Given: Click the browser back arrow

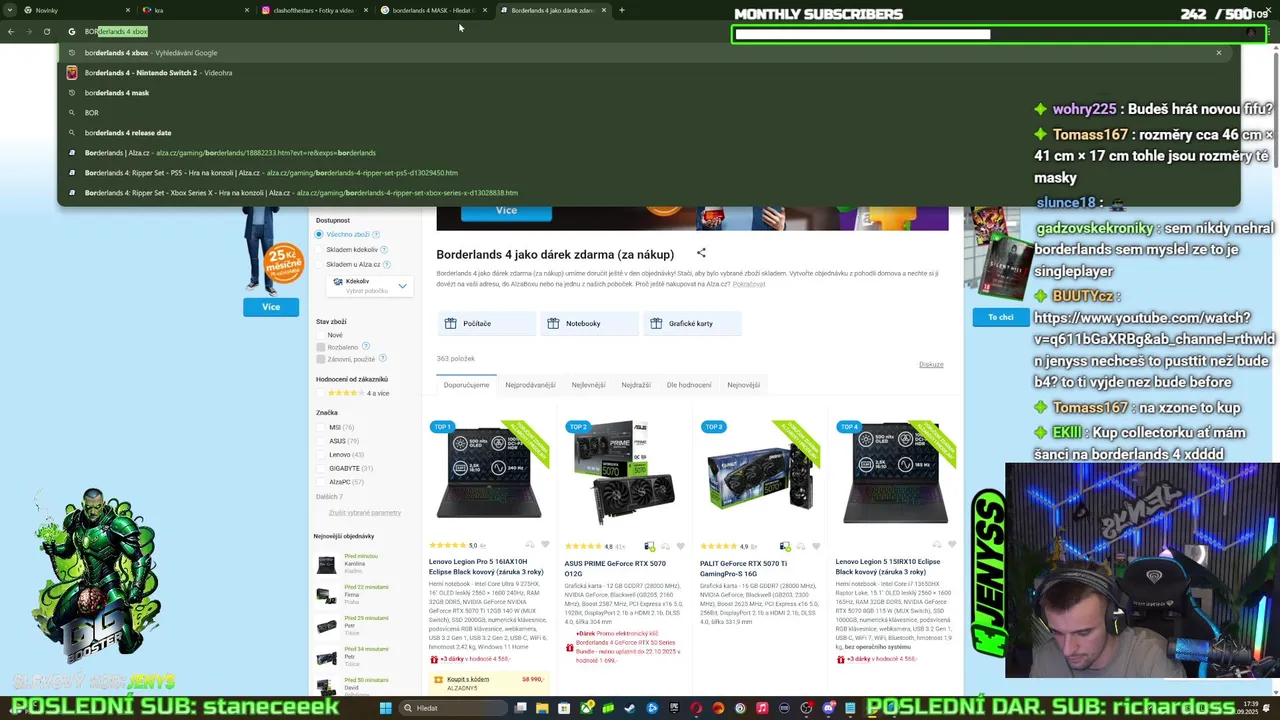Looking at the screenshot, I should tap(11, 31).
